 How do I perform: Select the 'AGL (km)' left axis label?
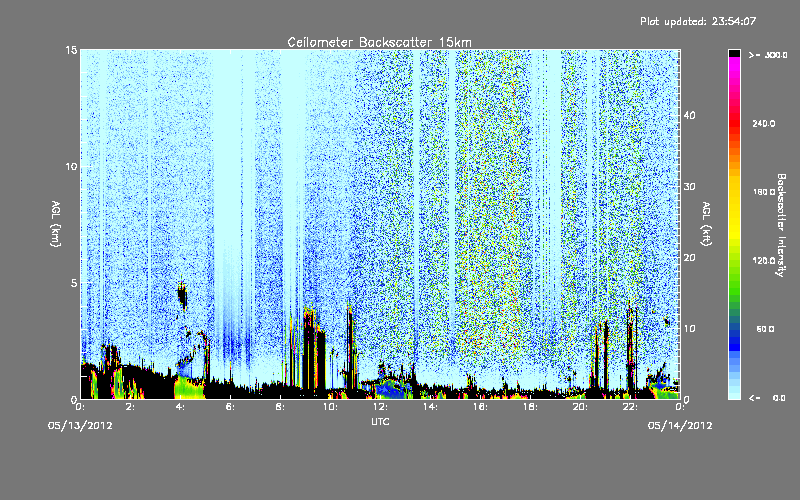(55, 223)
